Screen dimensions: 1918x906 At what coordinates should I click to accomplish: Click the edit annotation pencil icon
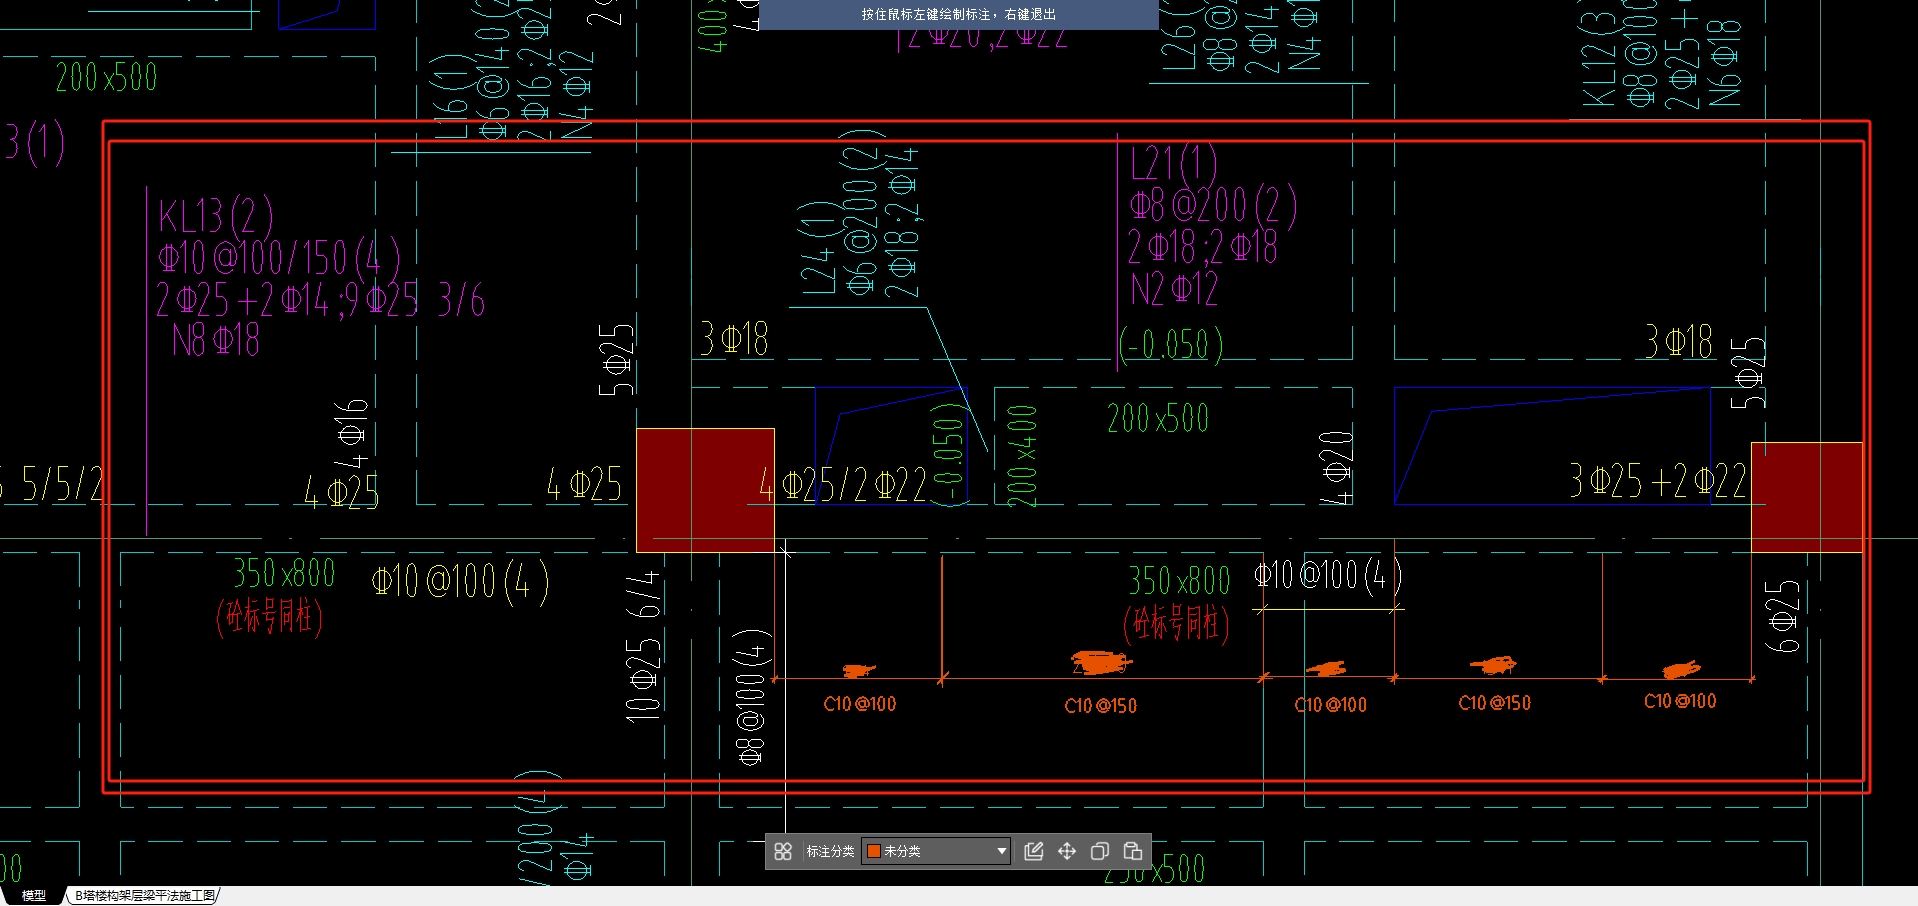click(1034, 851)
